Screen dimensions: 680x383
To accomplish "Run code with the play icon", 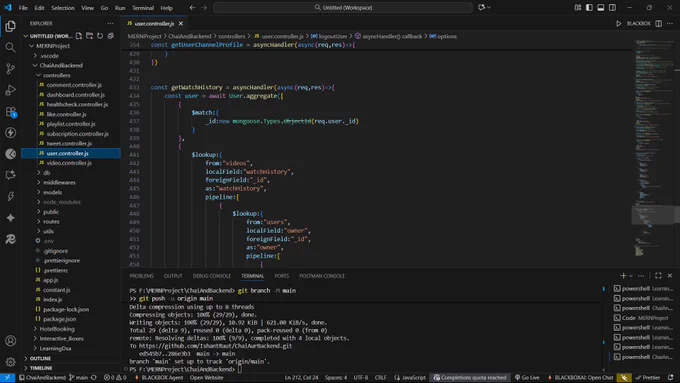I will [619, 23].
